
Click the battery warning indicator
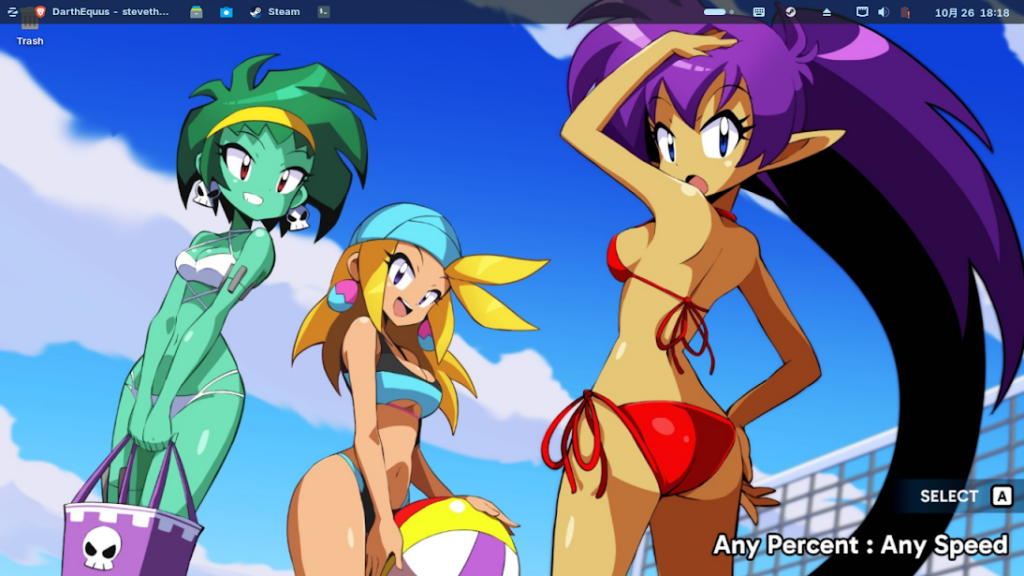tap(905, 12)
